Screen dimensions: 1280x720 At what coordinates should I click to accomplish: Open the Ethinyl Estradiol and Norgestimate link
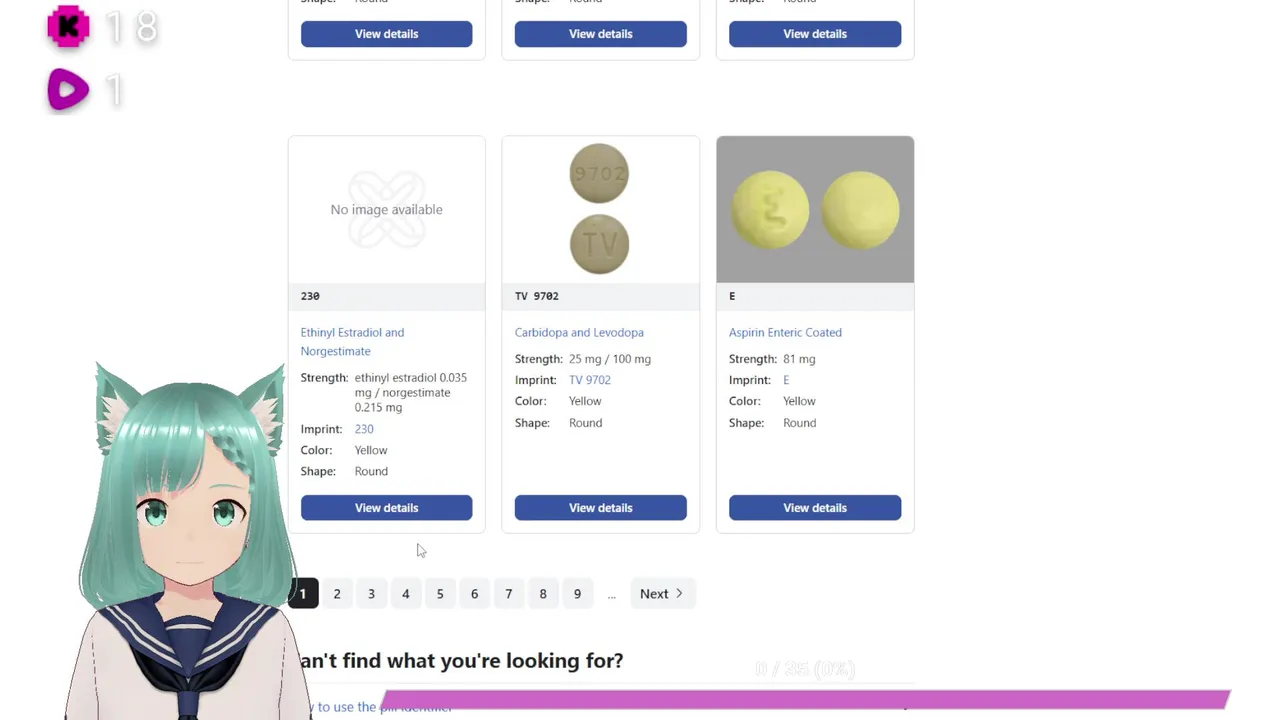point(352,341)
